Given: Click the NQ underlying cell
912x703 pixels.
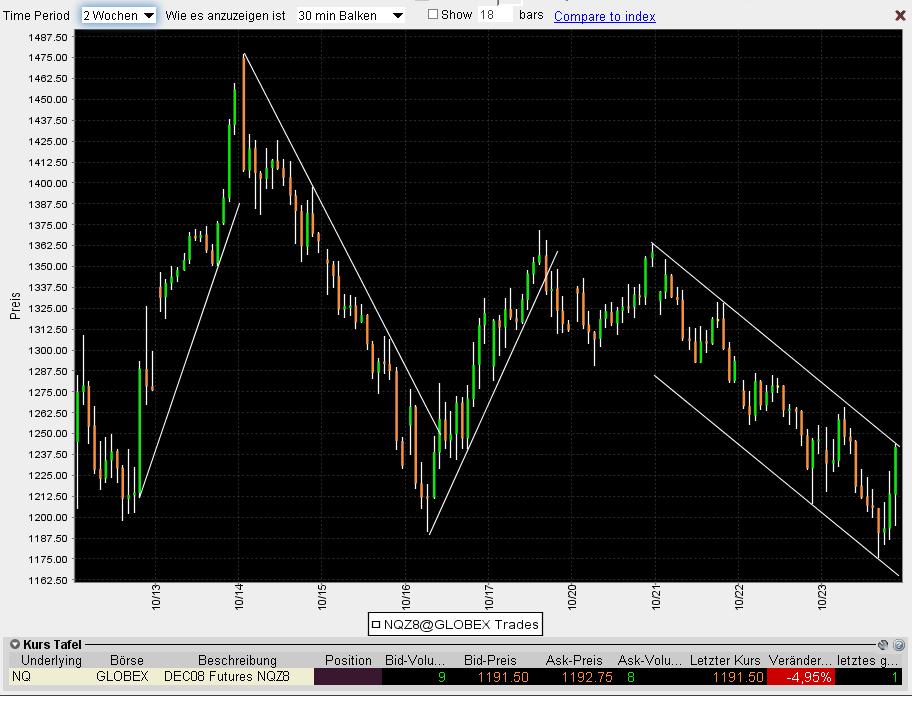Looking at the screenshot, I should pyautogui.click(x=51, y=676).
